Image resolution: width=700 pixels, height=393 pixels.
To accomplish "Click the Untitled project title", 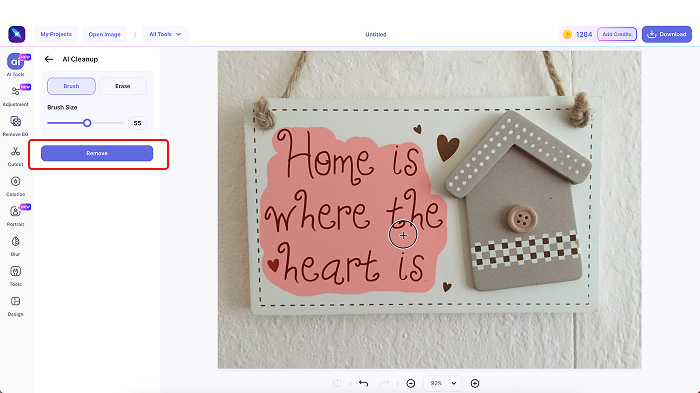I will (x=376, y=34).
